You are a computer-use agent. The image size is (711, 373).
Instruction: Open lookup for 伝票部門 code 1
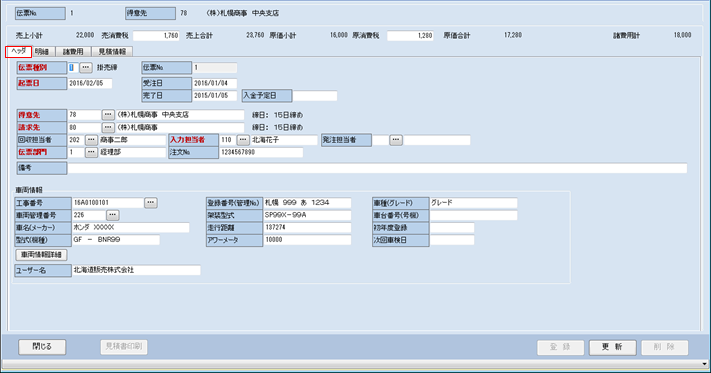91,152
